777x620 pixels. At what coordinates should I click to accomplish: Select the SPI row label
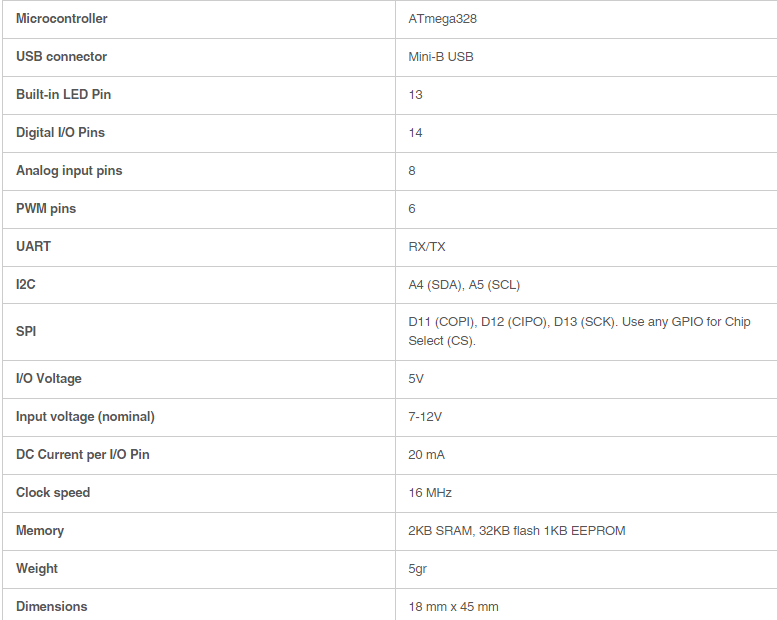(26, 331)
